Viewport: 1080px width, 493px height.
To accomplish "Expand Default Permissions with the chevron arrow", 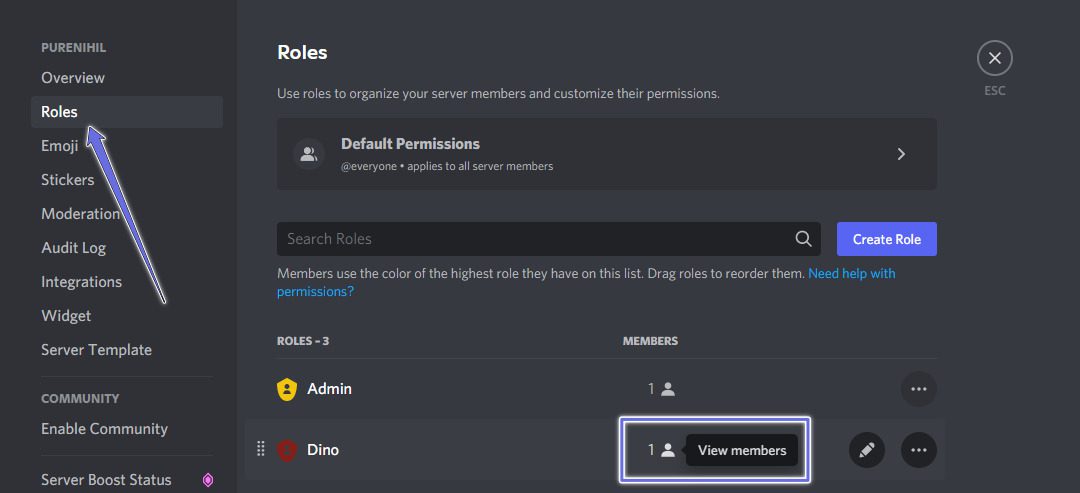I will point(901,154).
